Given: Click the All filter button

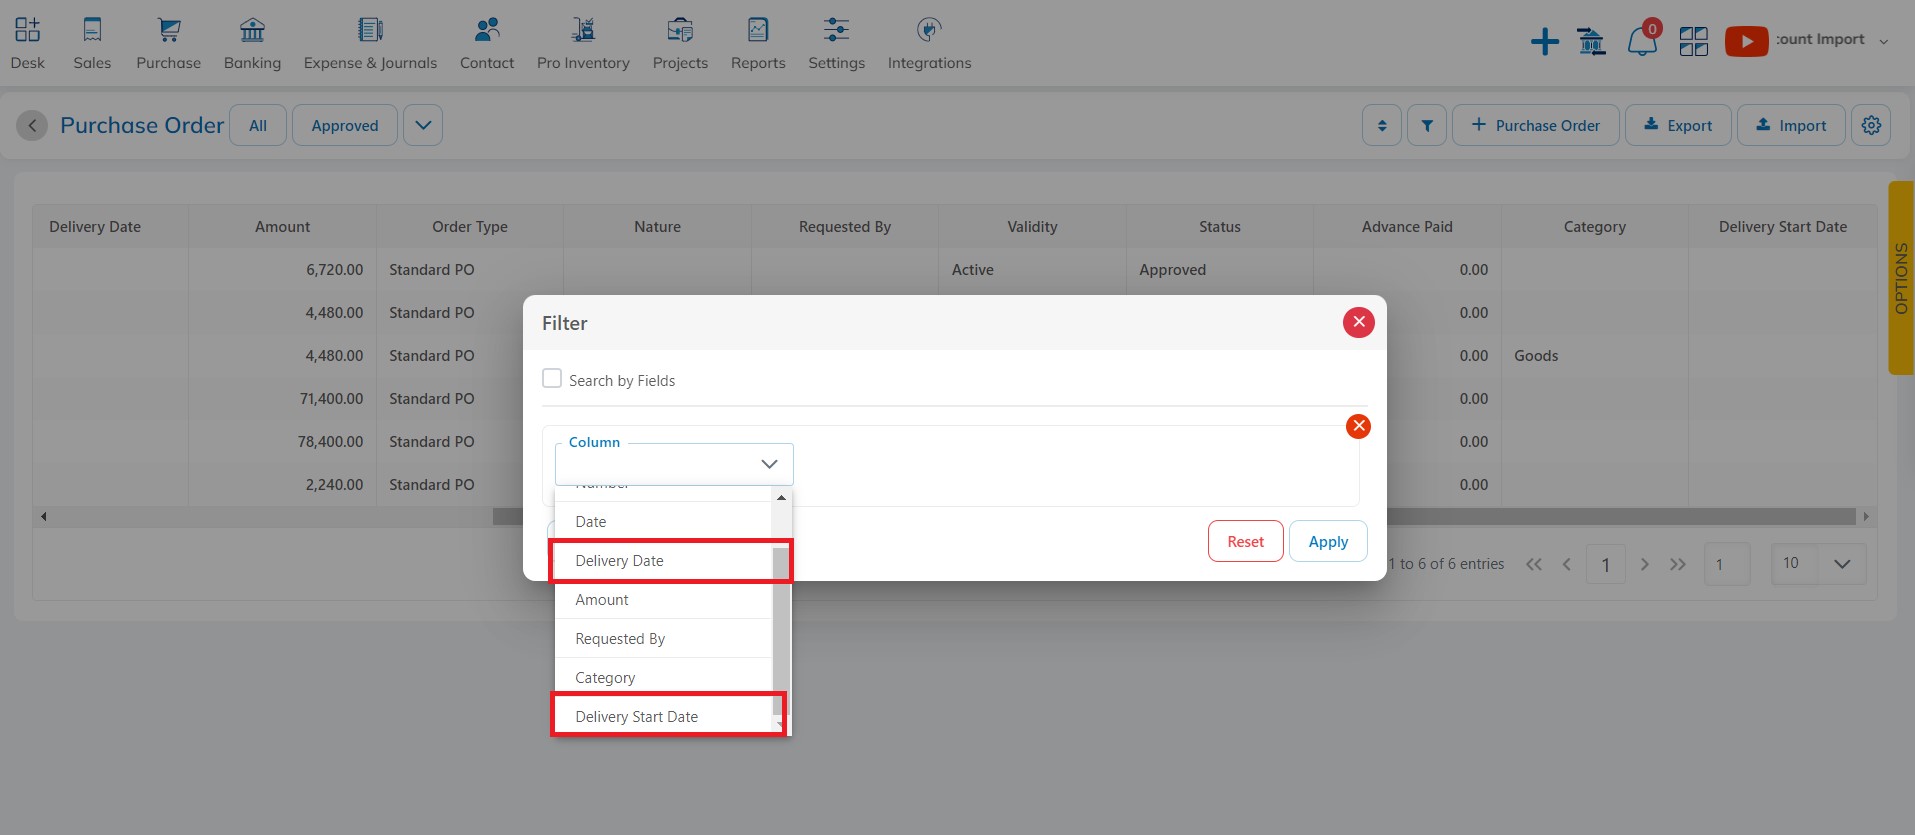Looking at the screenshot, I should 258,125.
